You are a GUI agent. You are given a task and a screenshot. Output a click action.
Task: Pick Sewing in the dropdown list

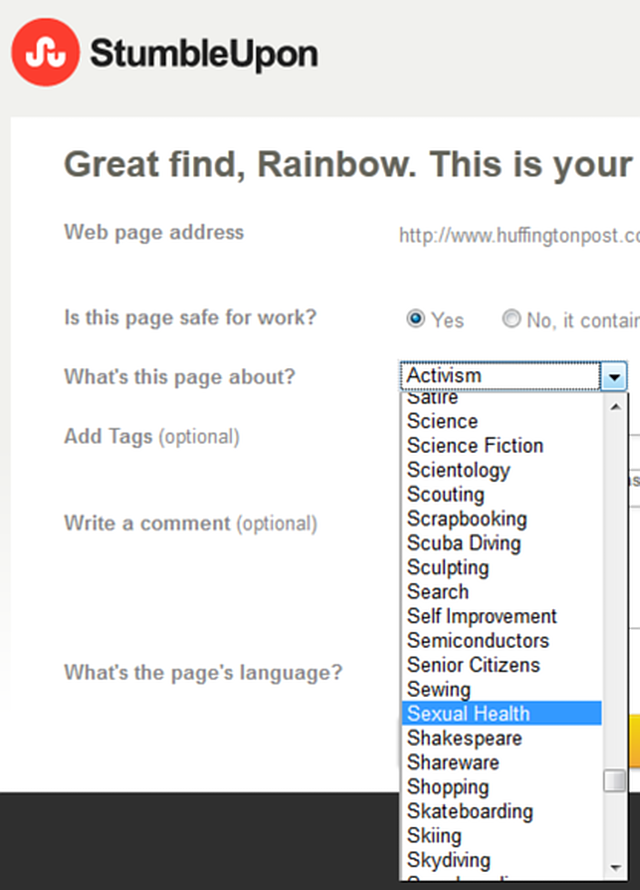pos(501,690)
